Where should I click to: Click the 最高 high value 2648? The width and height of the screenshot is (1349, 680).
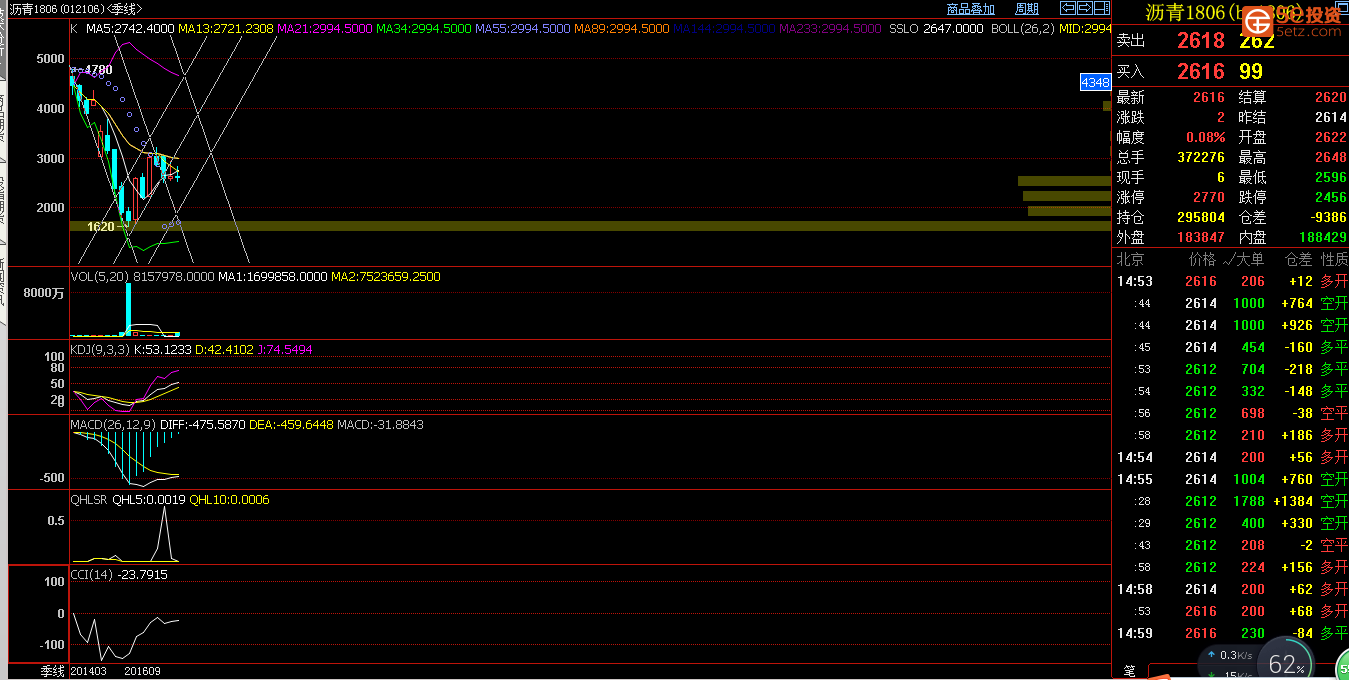(x=1331, y=157)
